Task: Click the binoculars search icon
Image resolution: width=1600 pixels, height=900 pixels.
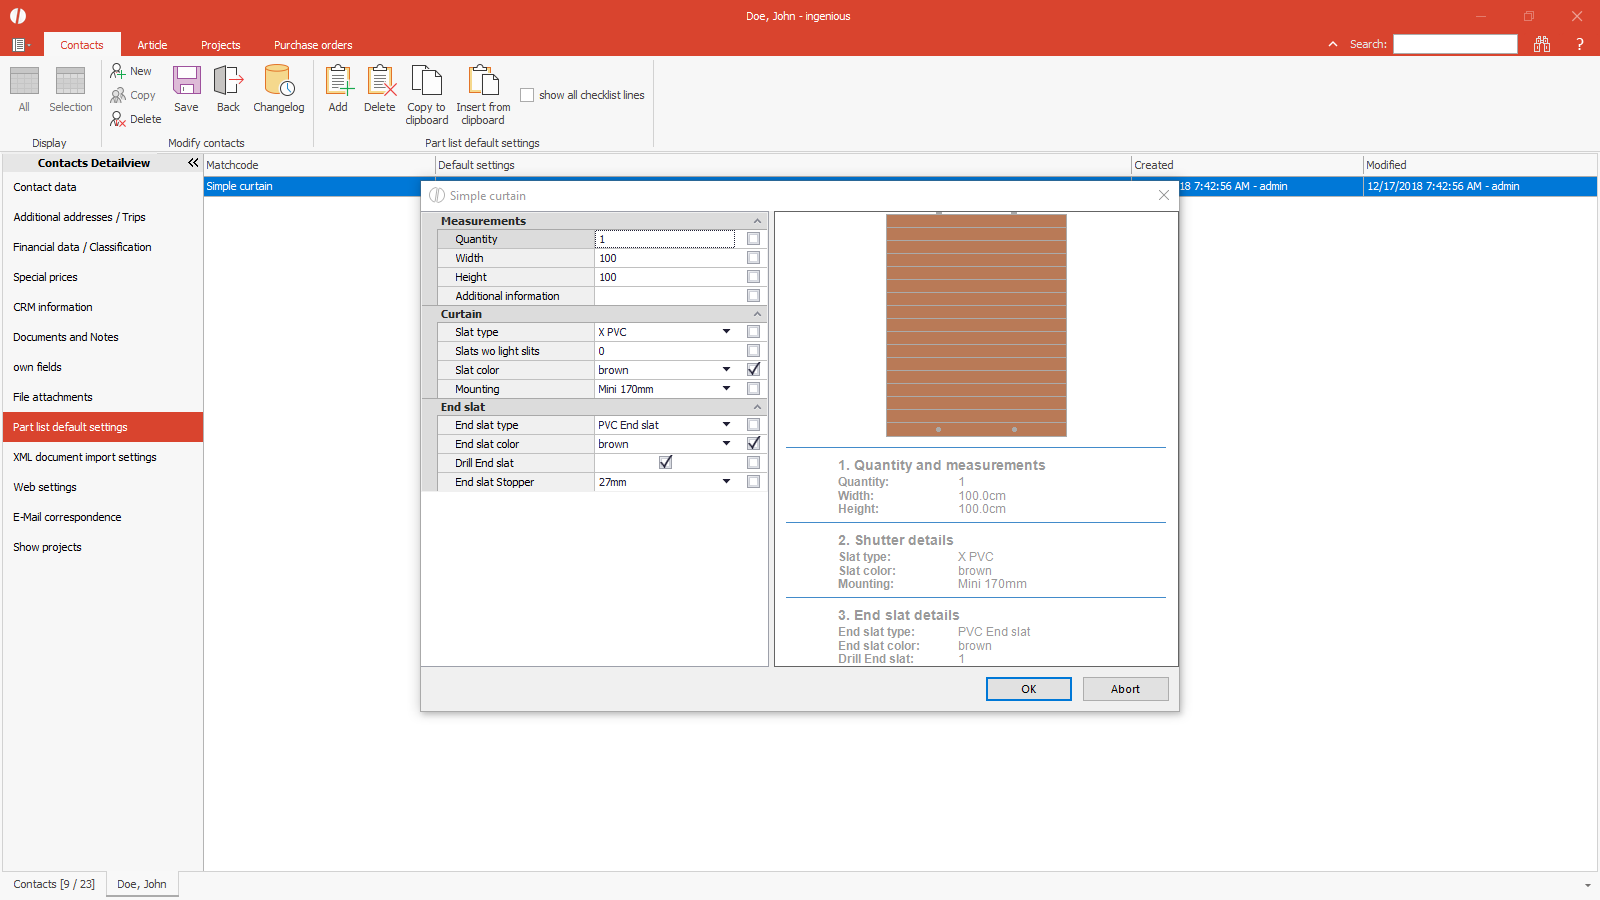Action: [x=1542, y=44]
